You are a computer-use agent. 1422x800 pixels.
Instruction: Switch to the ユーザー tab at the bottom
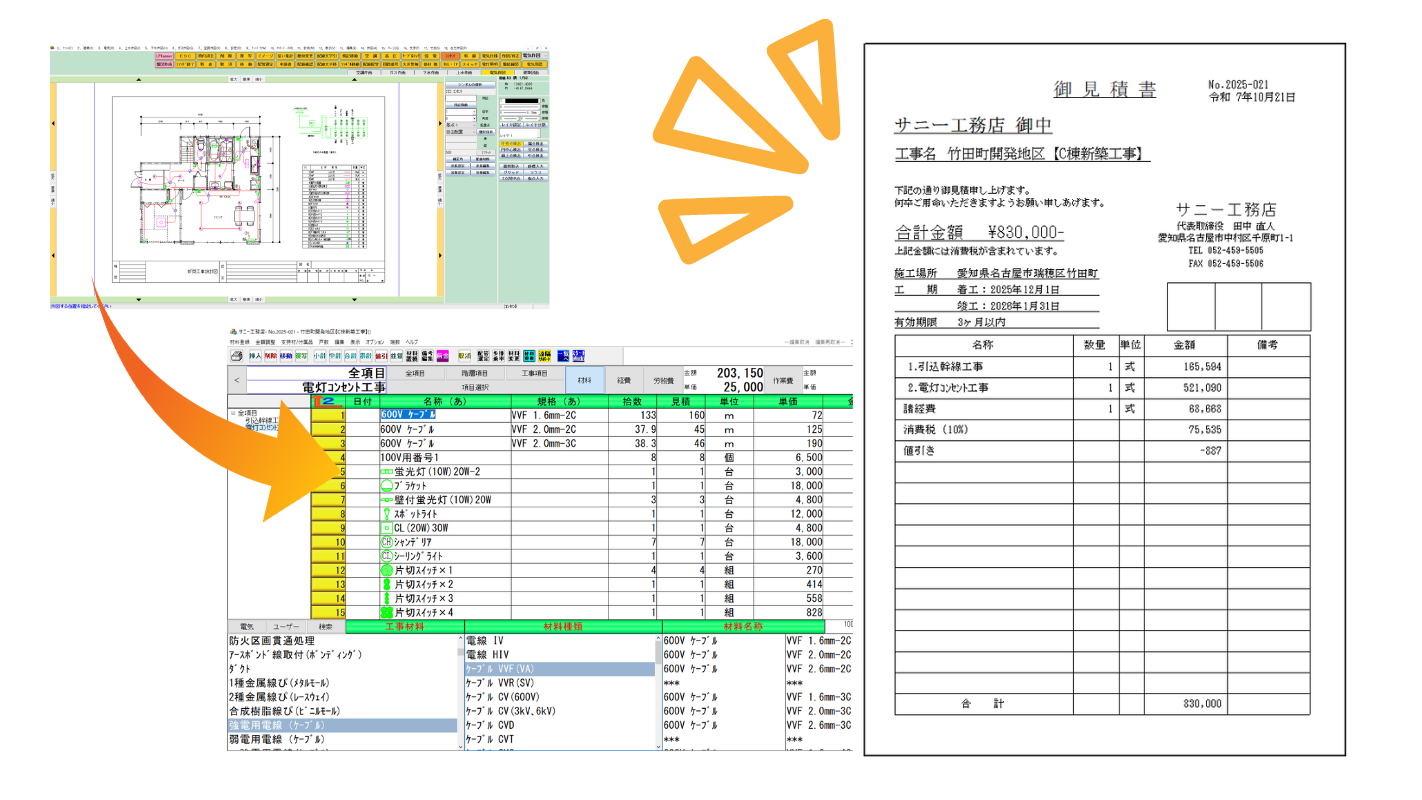(x=284, y=627)
